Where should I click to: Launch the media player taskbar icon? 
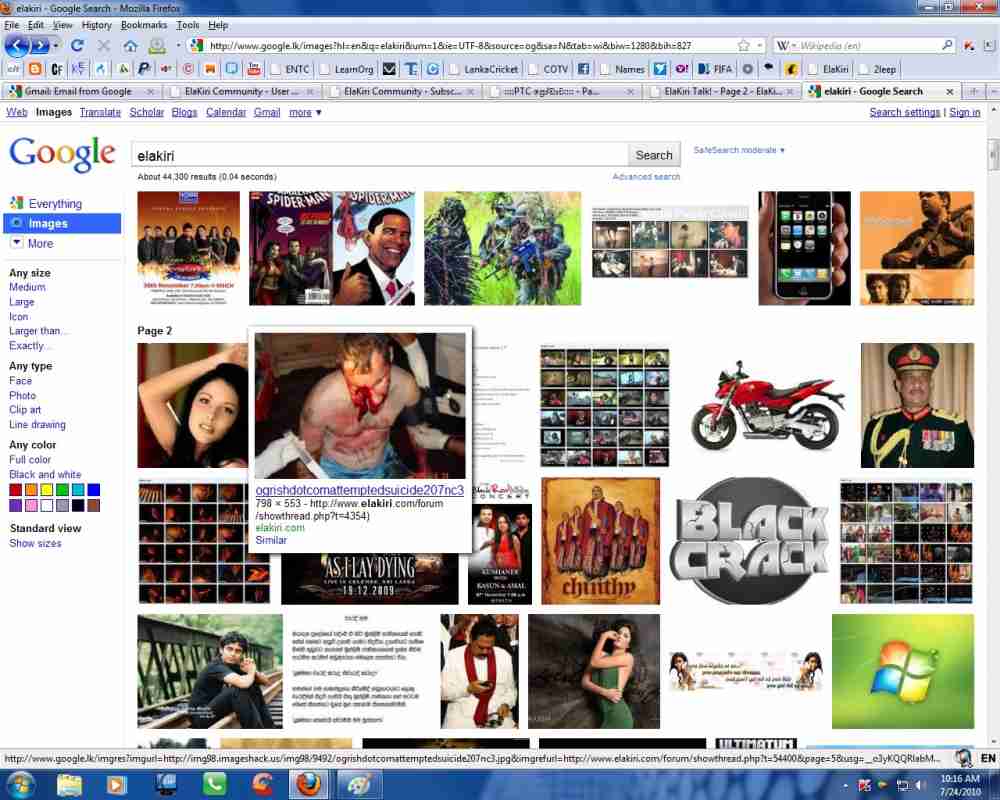pyautogui.click(x=117, y=785)
